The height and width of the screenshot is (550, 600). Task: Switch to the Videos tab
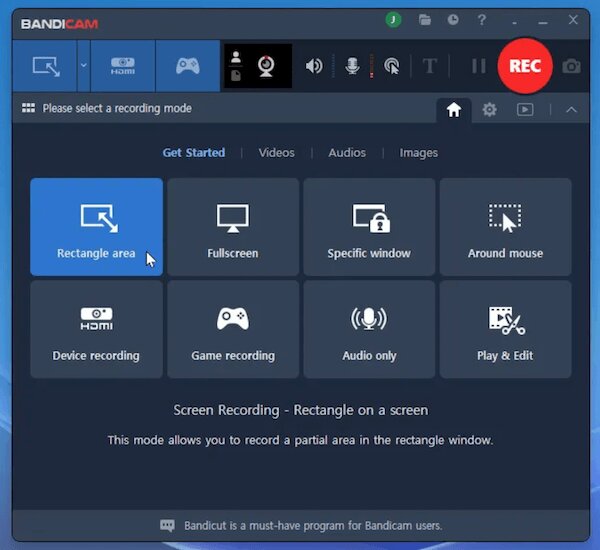pos(276,153)
